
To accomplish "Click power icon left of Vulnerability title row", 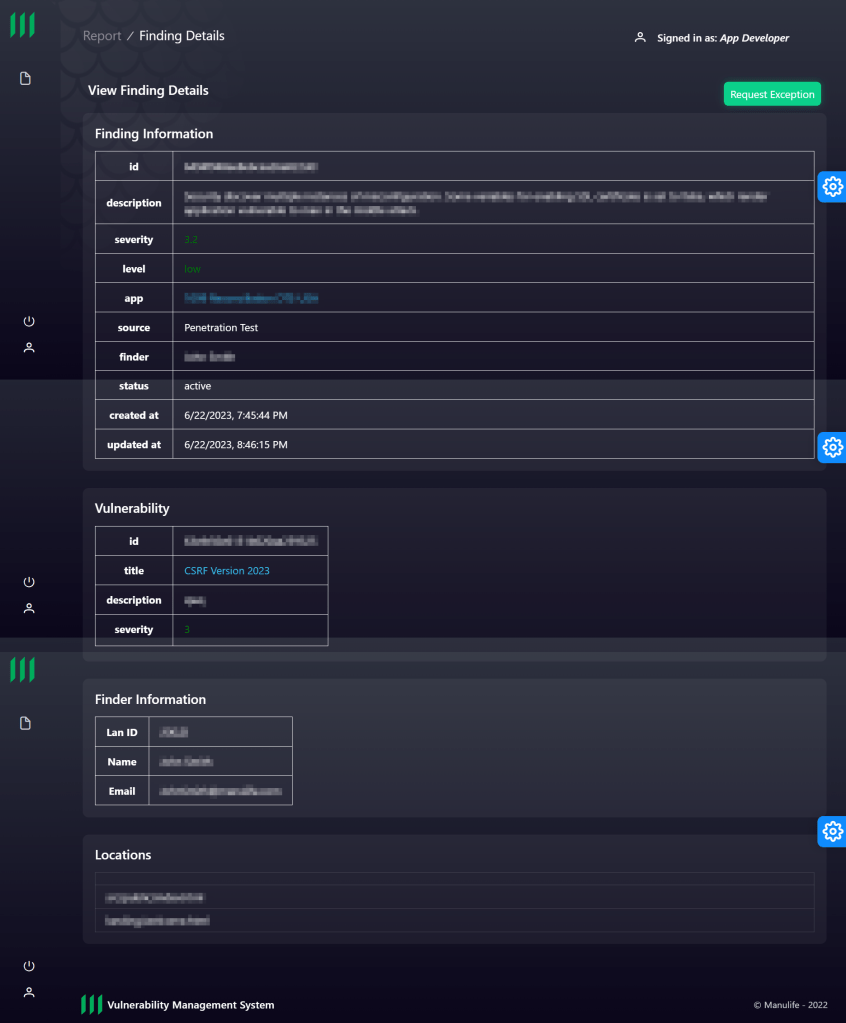I will (29, 582).
